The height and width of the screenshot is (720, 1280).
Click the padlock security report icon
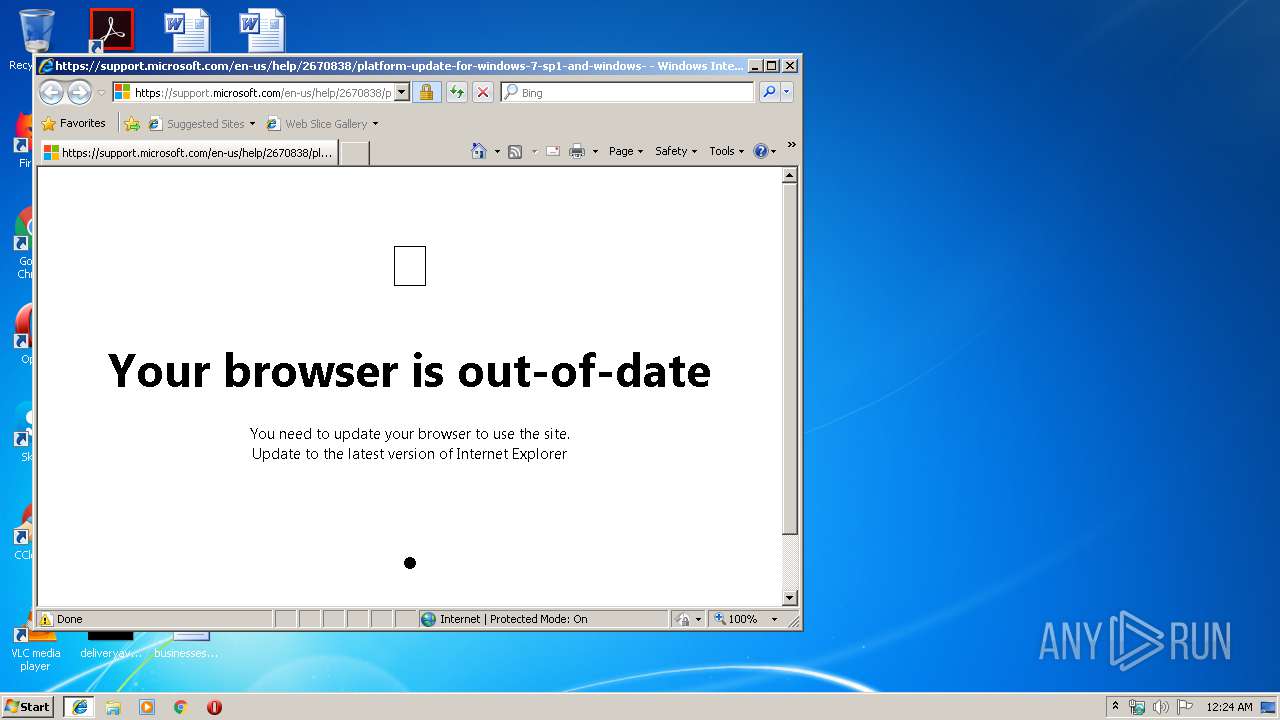pyautogui.click(x=426, y=92)
